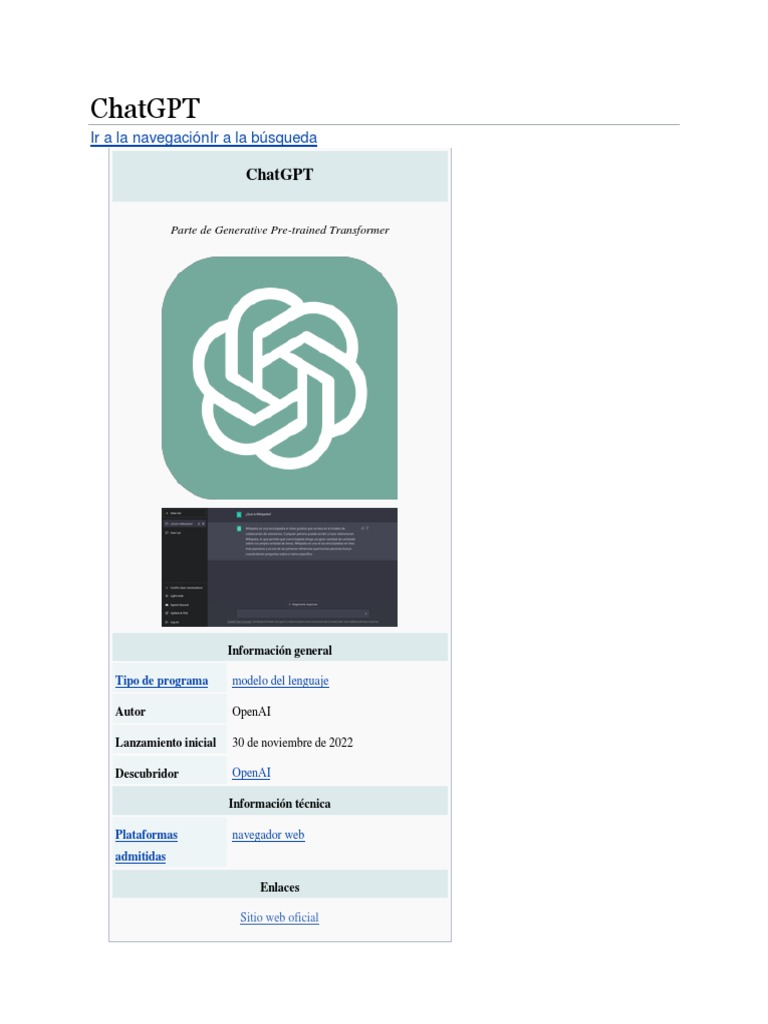Click the infobox title 'ChatGPT'
The height and width of the screenshot is (1024, 768).
[280, 174]
